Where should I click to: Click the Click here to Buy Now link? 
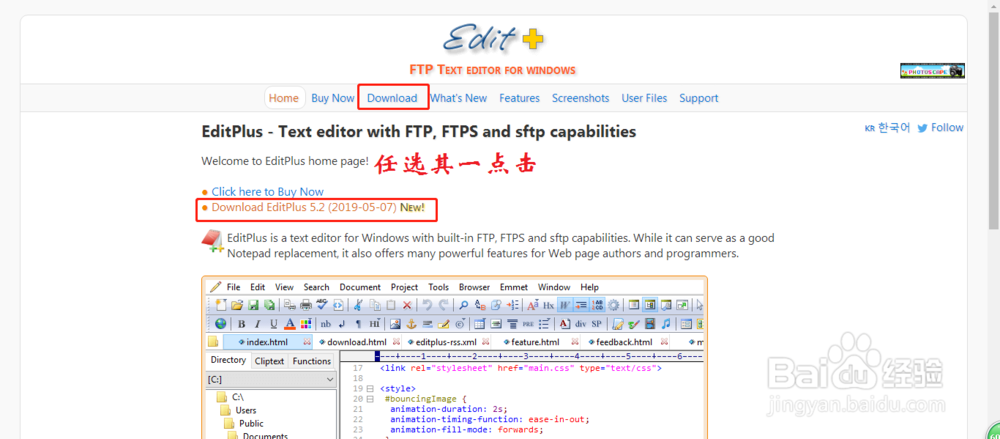pyautogui.click(x=267, y=191)
